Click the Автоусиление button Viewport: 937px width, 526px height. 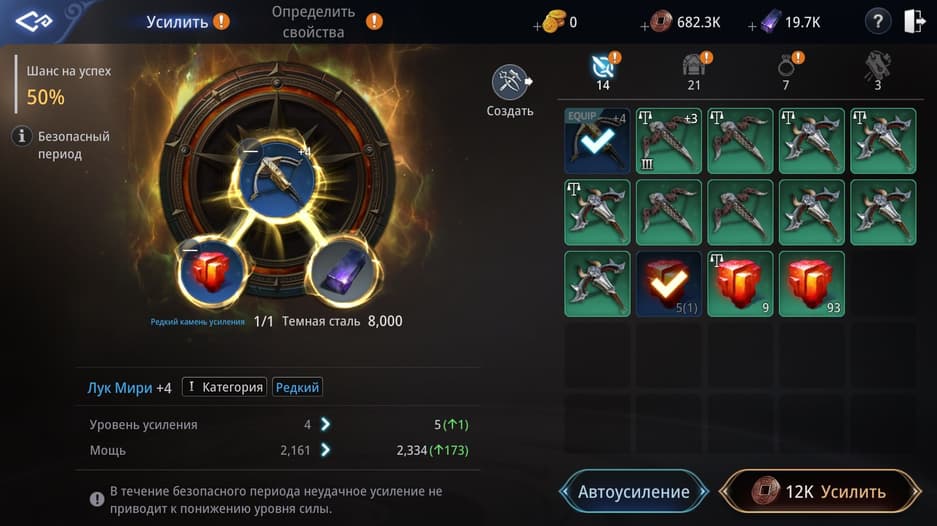[x=634, y=491]
